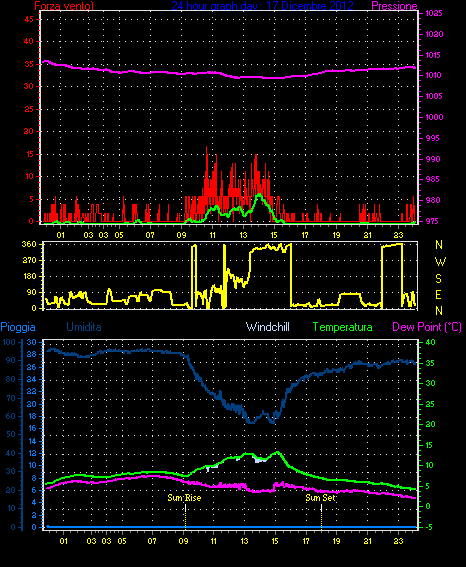Click the '180' wind direction axis value
The width and height of the screenshot is (466, 567).
coord(29,276)
